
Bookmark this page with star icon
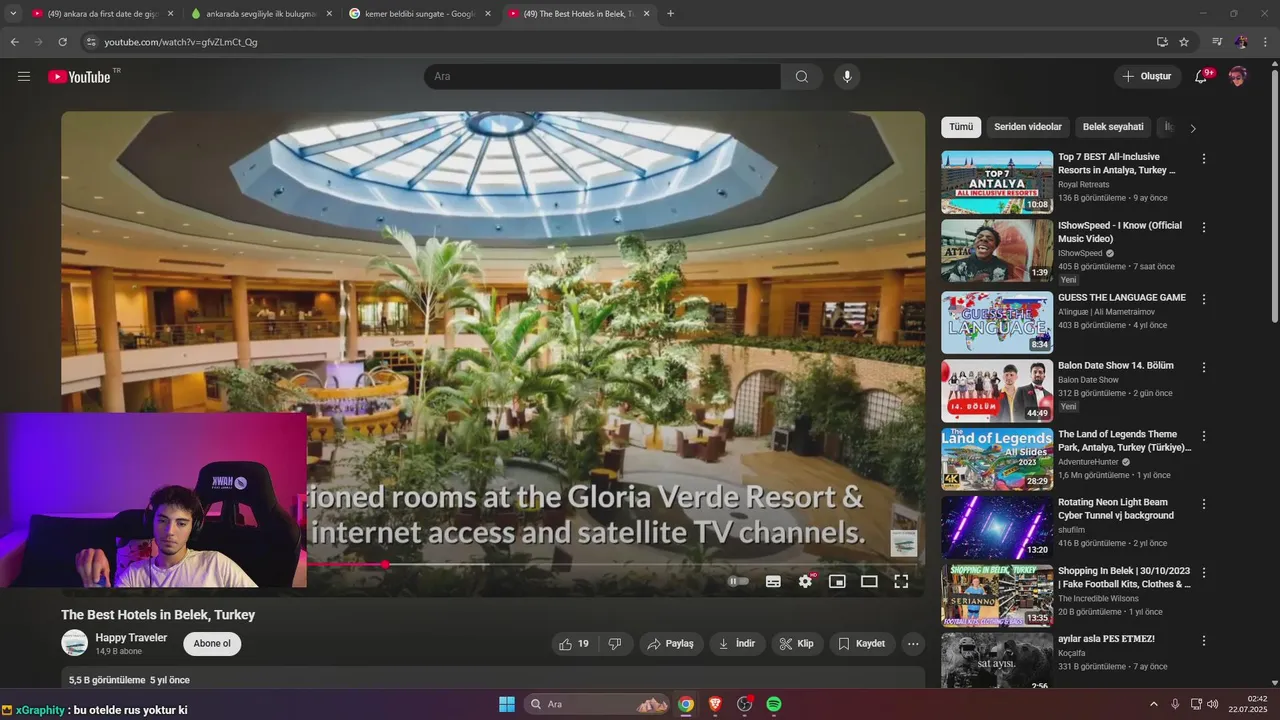[1184, 42]
